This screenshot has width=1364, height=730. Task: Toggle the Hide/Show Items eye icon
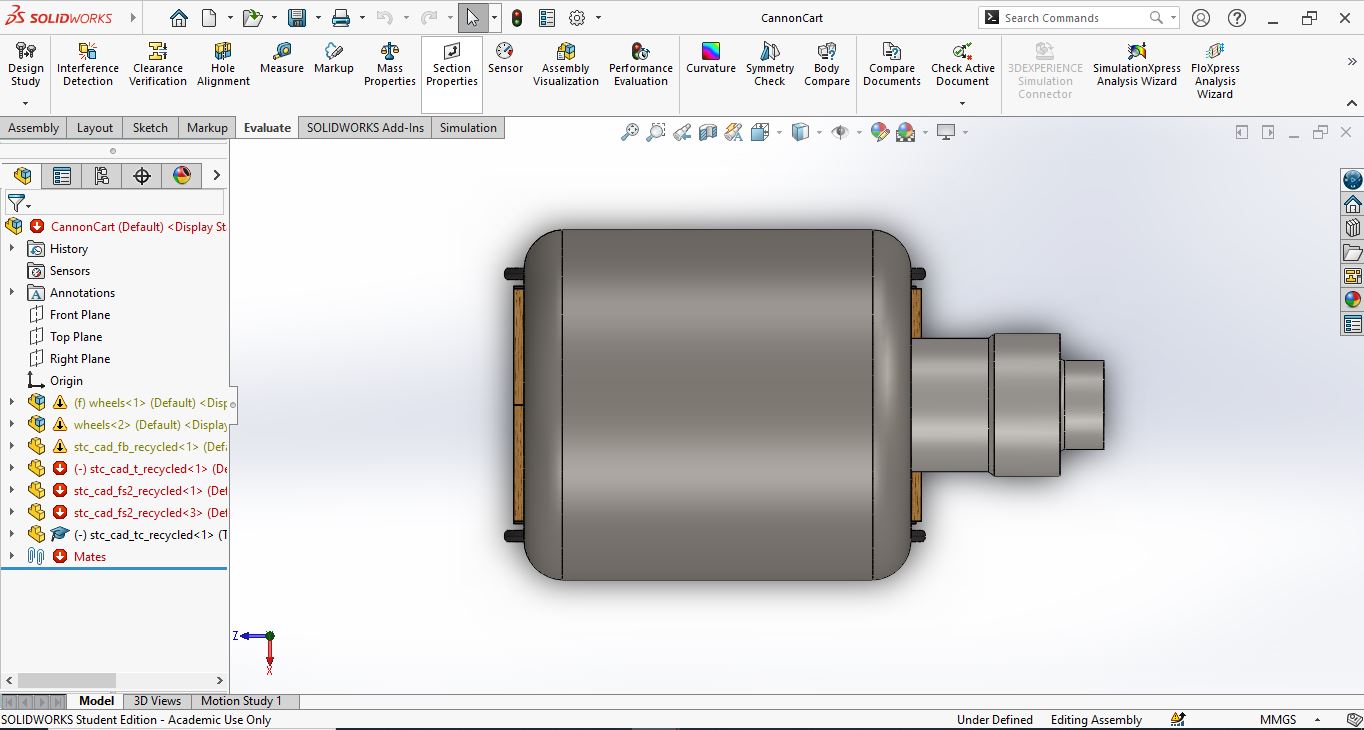click(840, 132)
